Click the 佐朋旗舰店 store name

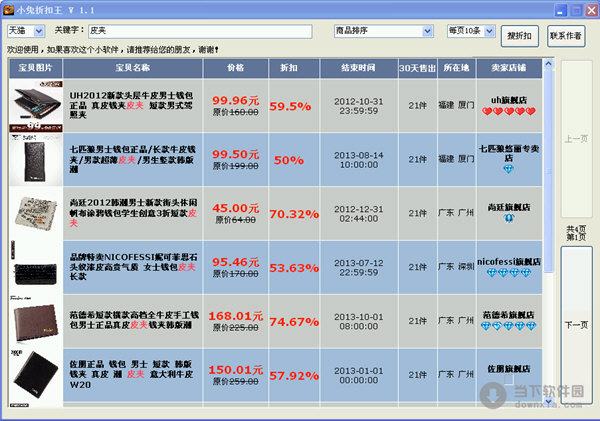pos(509,369)
